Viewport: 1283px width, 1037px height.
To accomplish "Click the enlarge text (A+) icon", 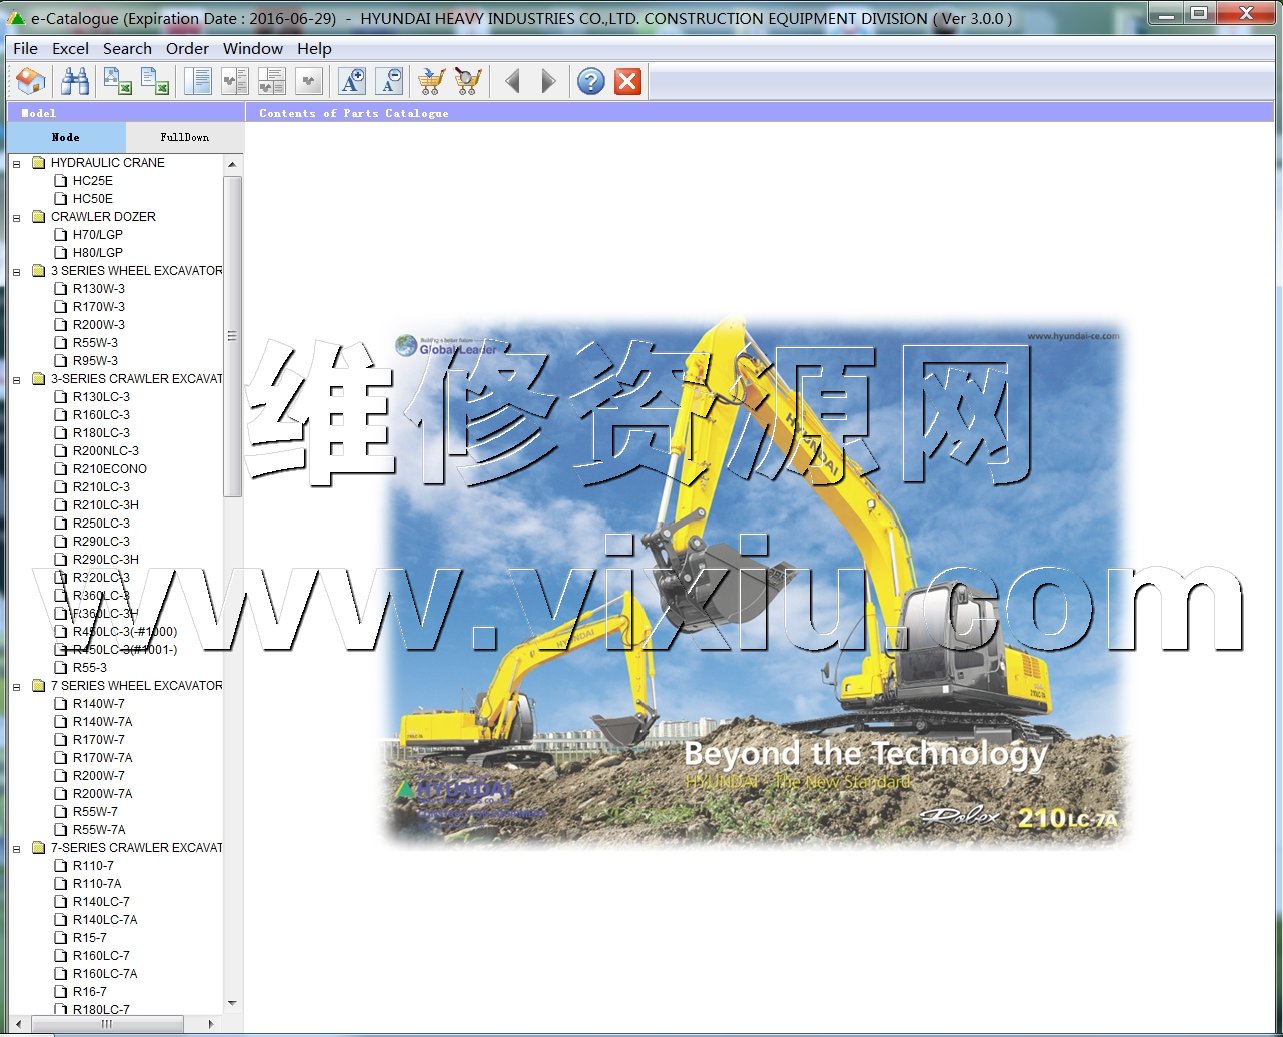I will coord(352,81).
